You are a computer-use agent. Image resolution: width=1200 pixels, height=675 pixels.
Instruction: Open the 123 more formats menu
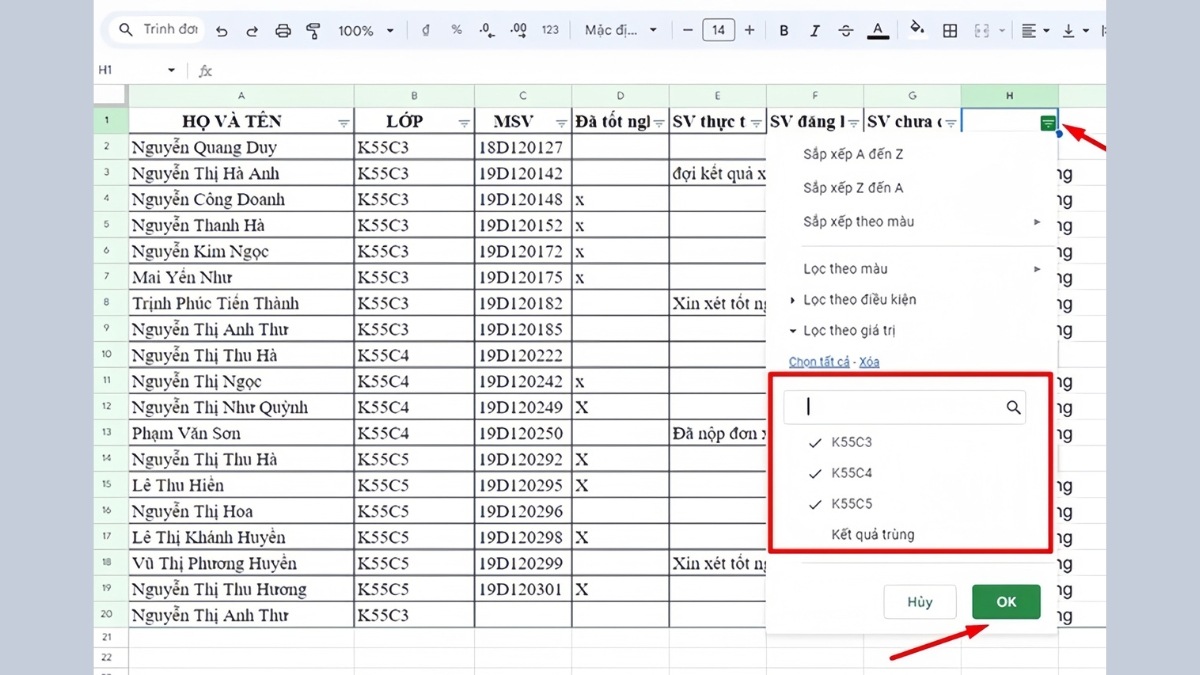[550, 30]
